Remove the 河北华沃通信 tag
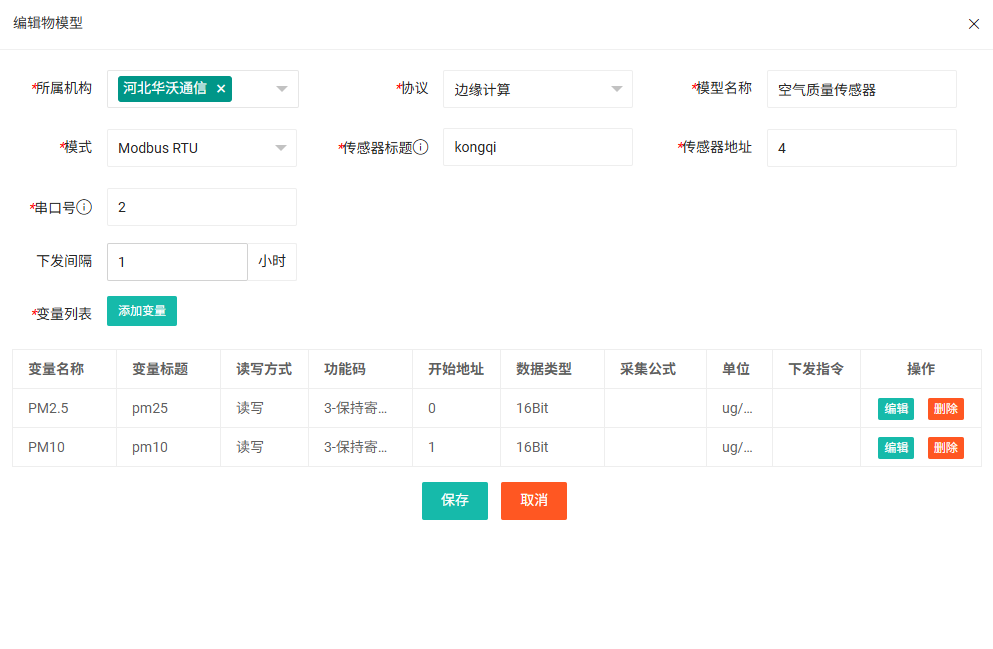 (221, 89)
